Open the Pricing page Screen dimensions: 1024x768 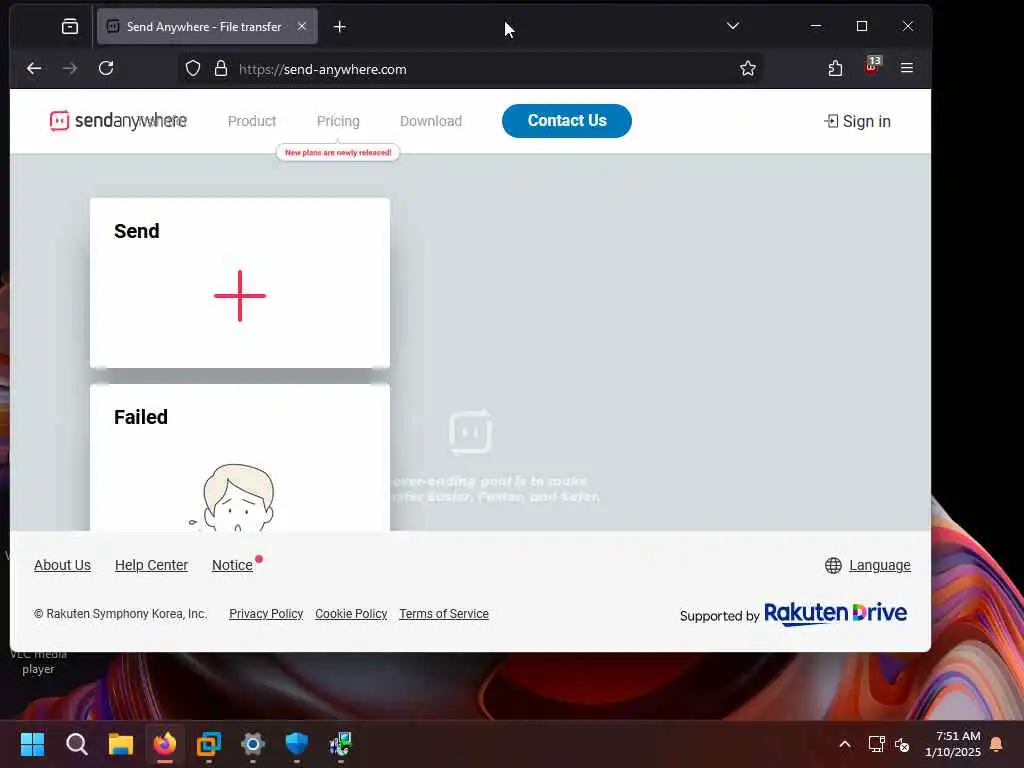click(338, 121)
